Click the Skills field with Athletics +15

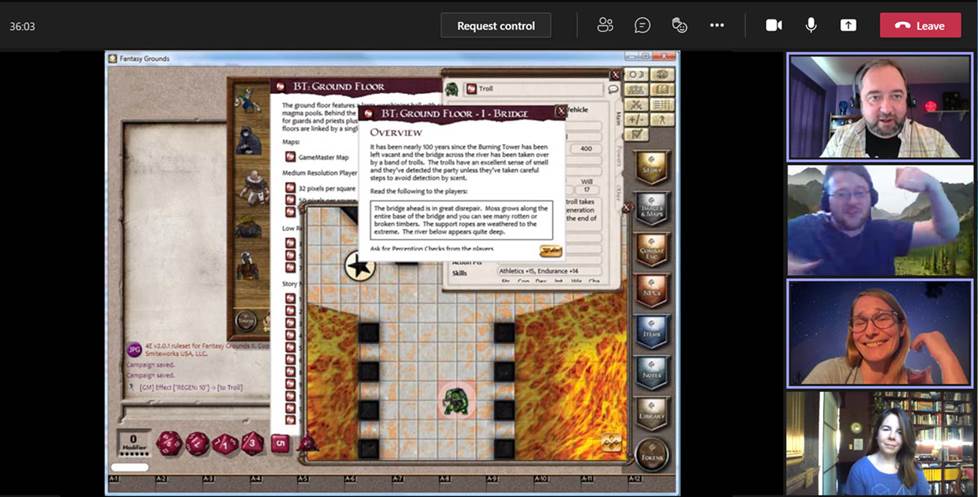point(549,271)
